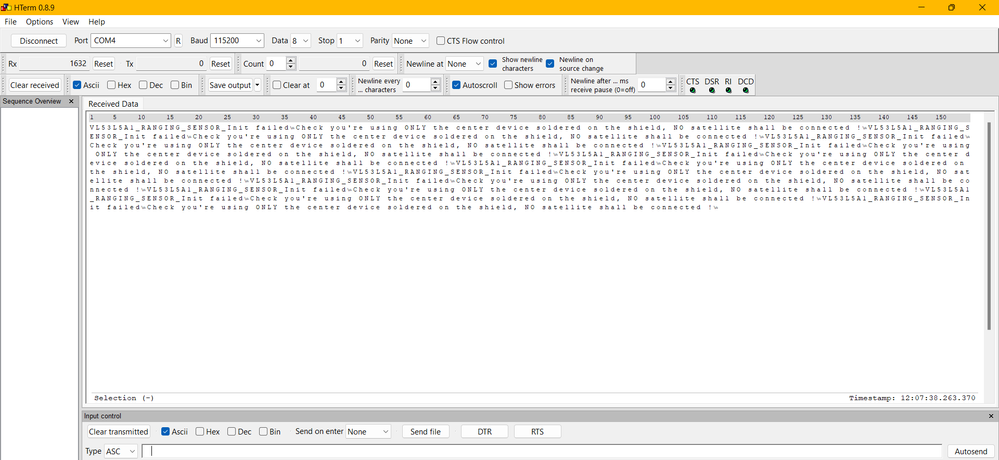
Task: Toggle the Autoscroll checkbox
Action: pyautogui.click(x=456, y=85)
